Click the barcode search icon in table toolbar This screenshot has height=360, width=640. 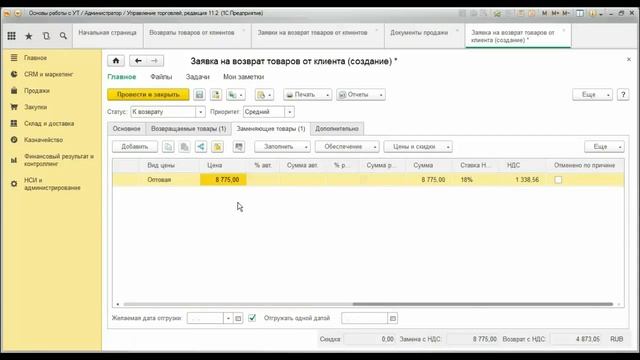coord(239,147)
